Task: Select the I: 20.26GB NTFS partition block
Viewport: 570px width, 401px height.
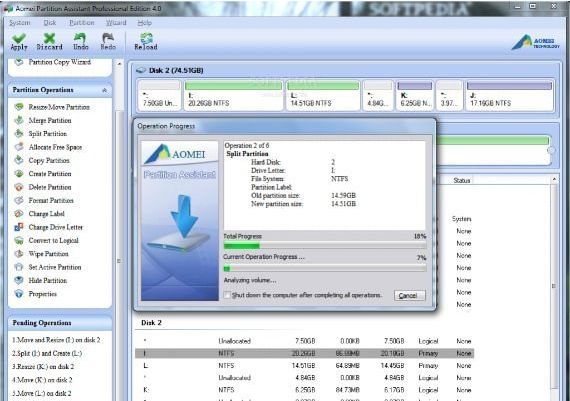Action: (233, 96)
